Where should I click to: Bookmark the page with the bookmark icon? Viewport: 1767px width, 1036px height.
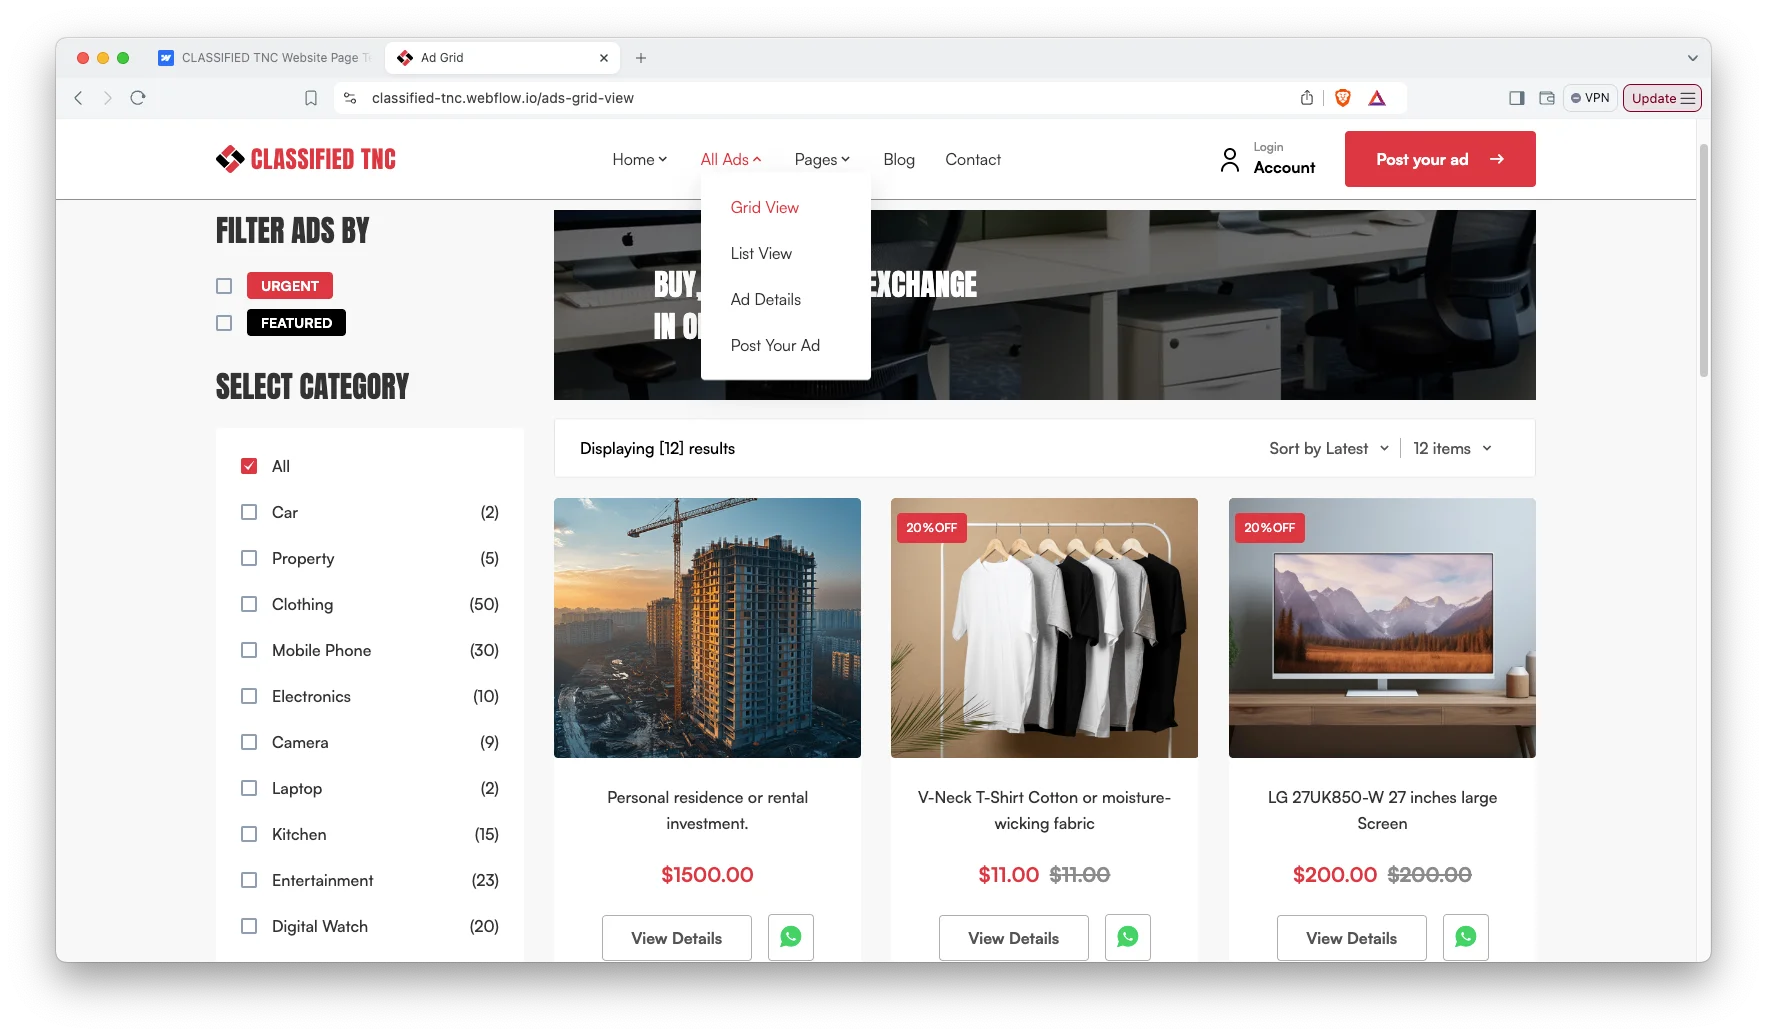[x=311, y=98]
